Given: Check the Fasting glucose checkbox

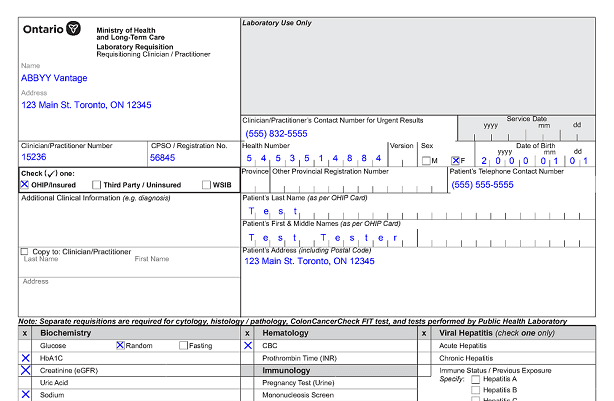Looking at the screenshot, I should pyautogui.click(x=183, y=345).
